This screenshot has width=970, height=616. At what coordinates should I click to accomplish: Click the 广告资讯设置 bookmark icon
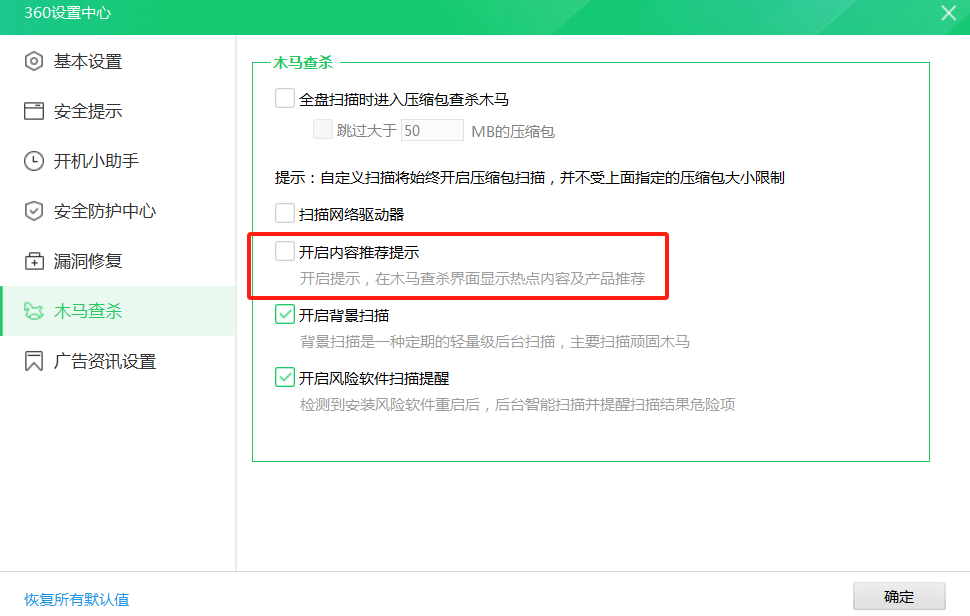[x=34, y=361]
